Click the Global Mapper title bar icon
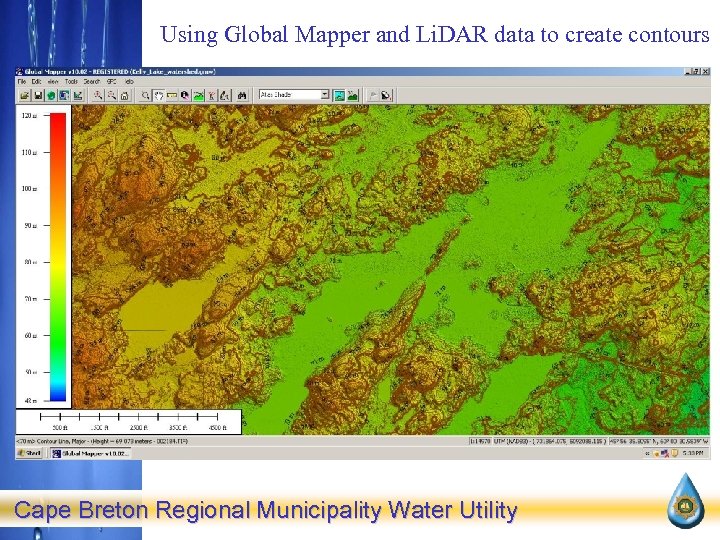Screen dimensions: 720x540 coord(19,72)
